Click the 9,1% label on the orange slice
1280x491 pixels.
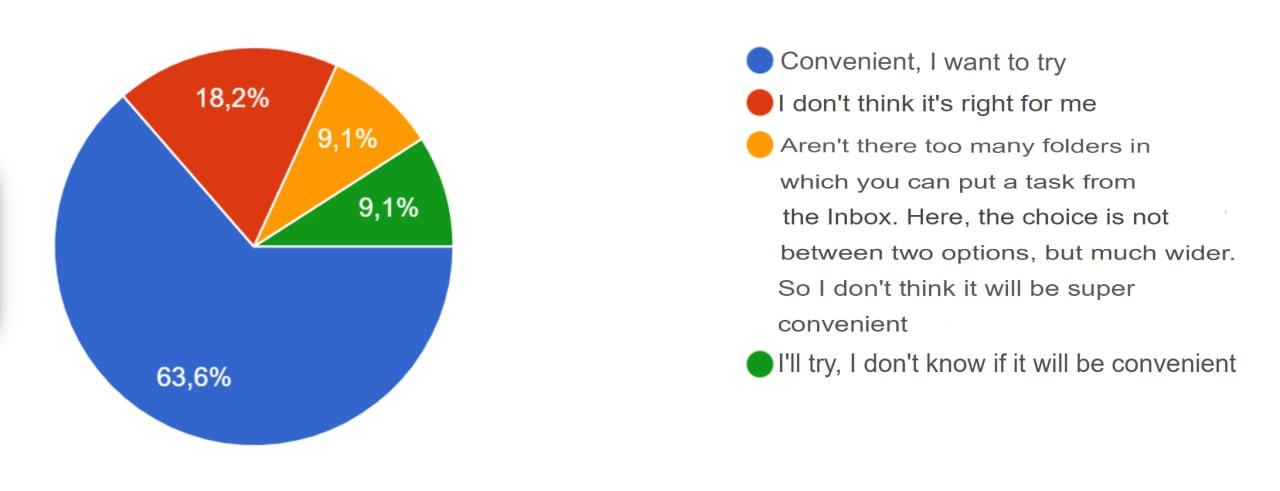pyautogui.click(x=348, y=139)
